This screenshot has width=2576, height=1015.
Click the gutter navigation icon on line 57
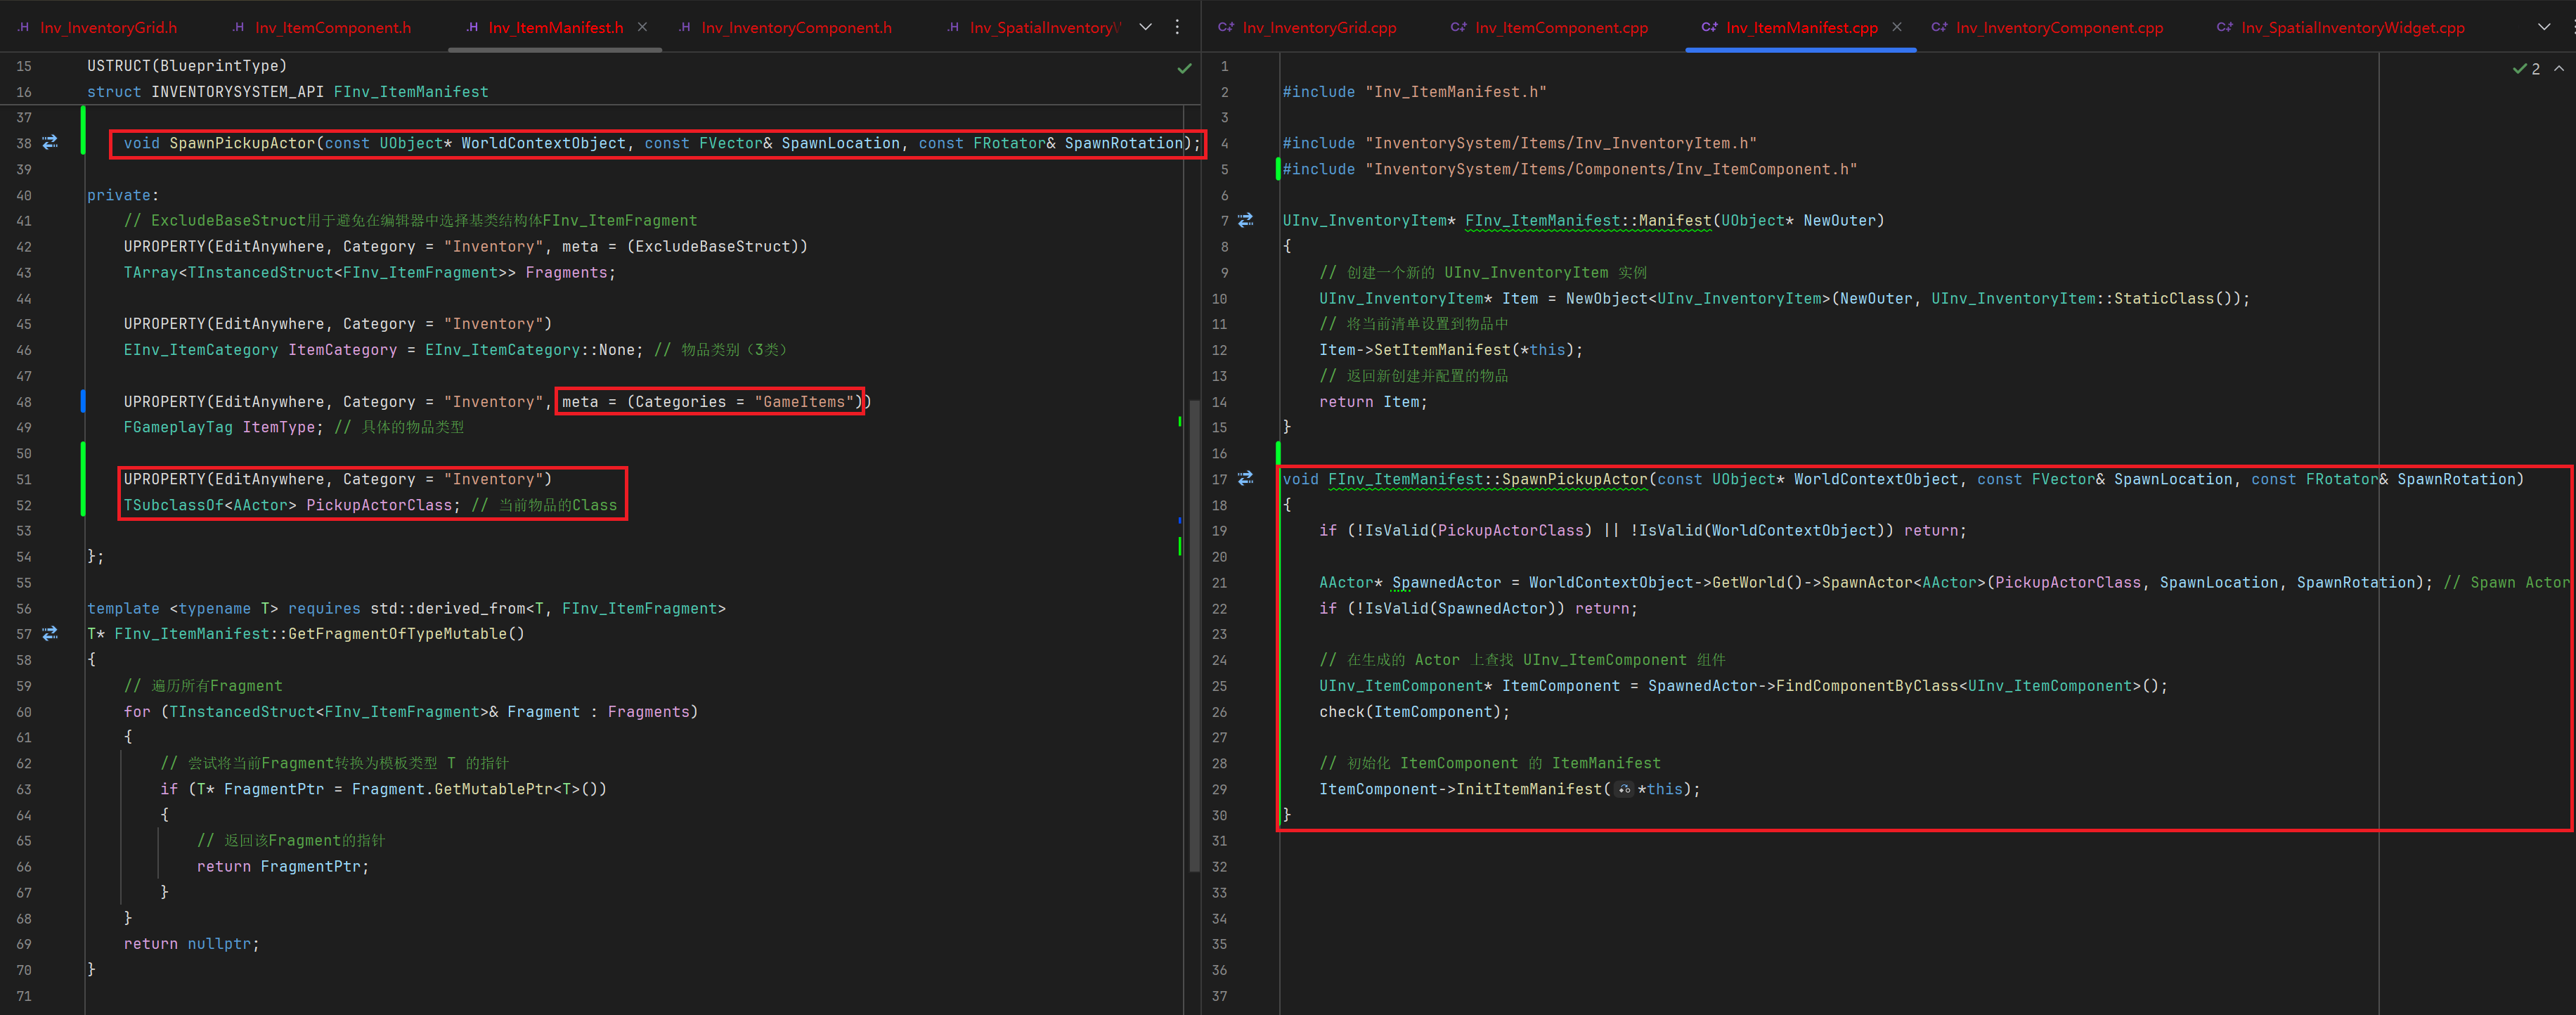[x=50, y=633]
